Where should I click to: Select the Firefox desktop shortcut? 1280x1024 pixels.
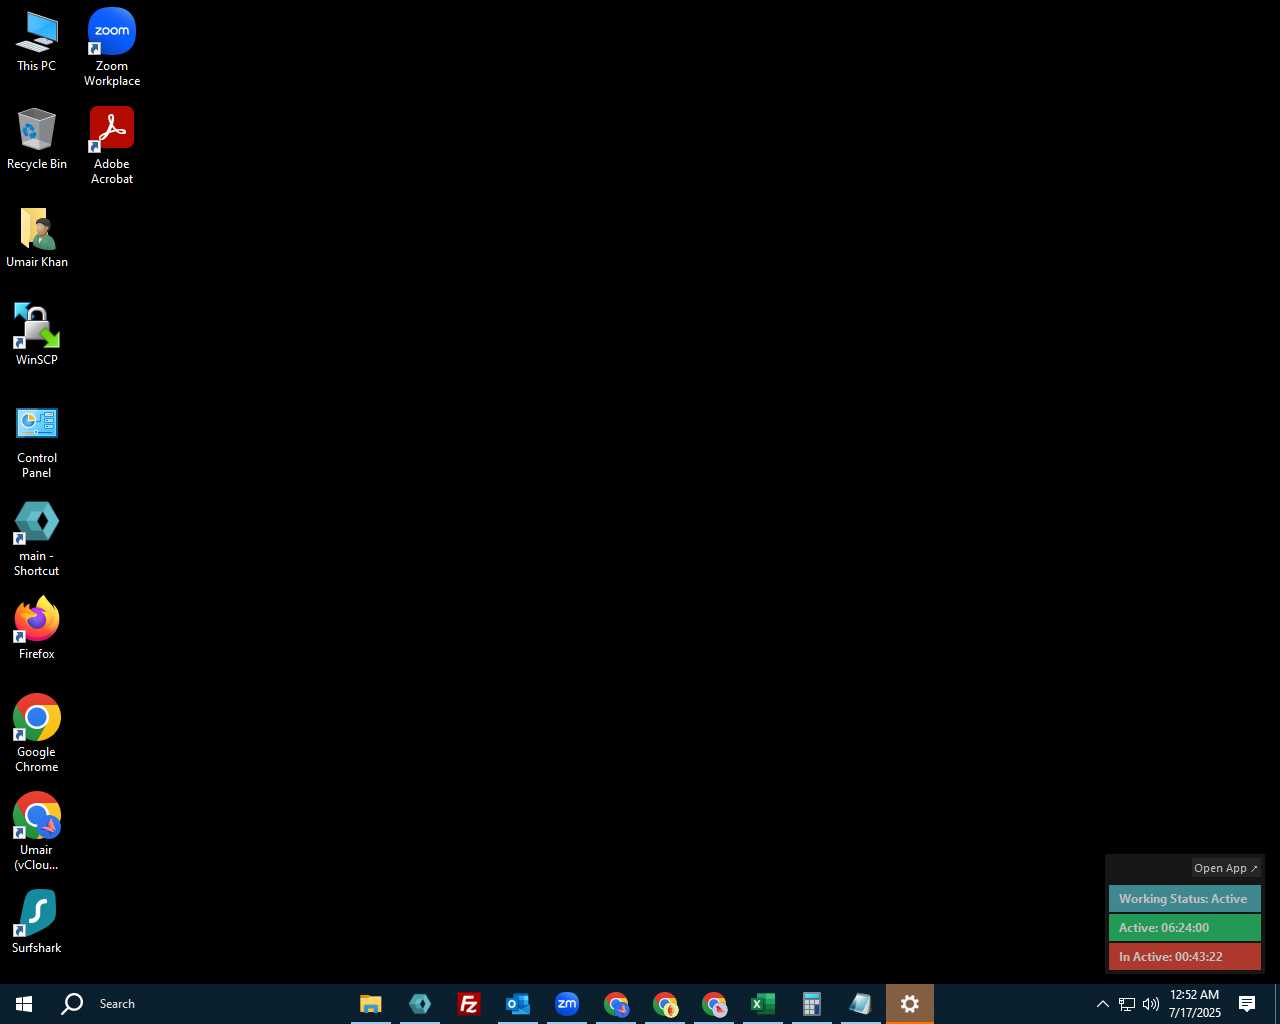click(36, 629)
